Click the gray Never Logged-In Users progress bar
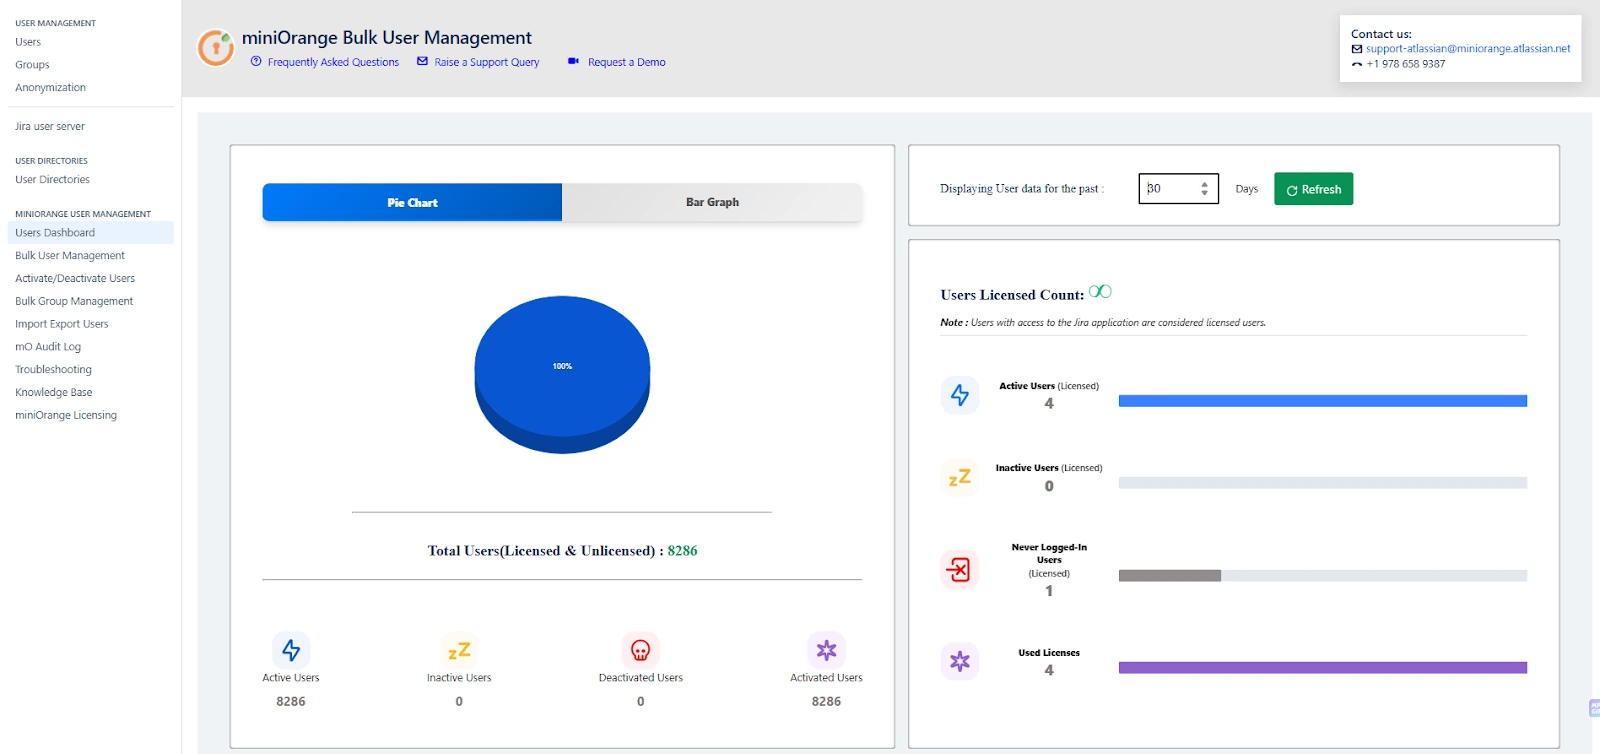This screenshot has height=754, width=1600. tap(1170, 576)
